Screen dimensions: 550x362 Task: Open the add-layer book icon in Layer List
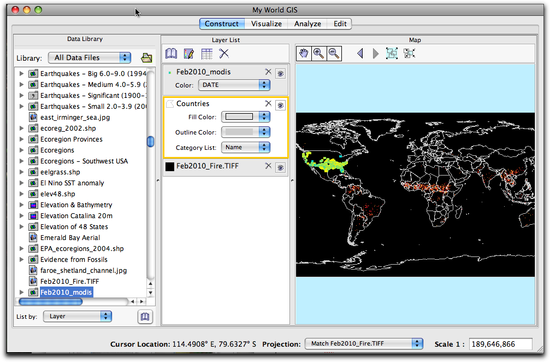coord(171,54)
